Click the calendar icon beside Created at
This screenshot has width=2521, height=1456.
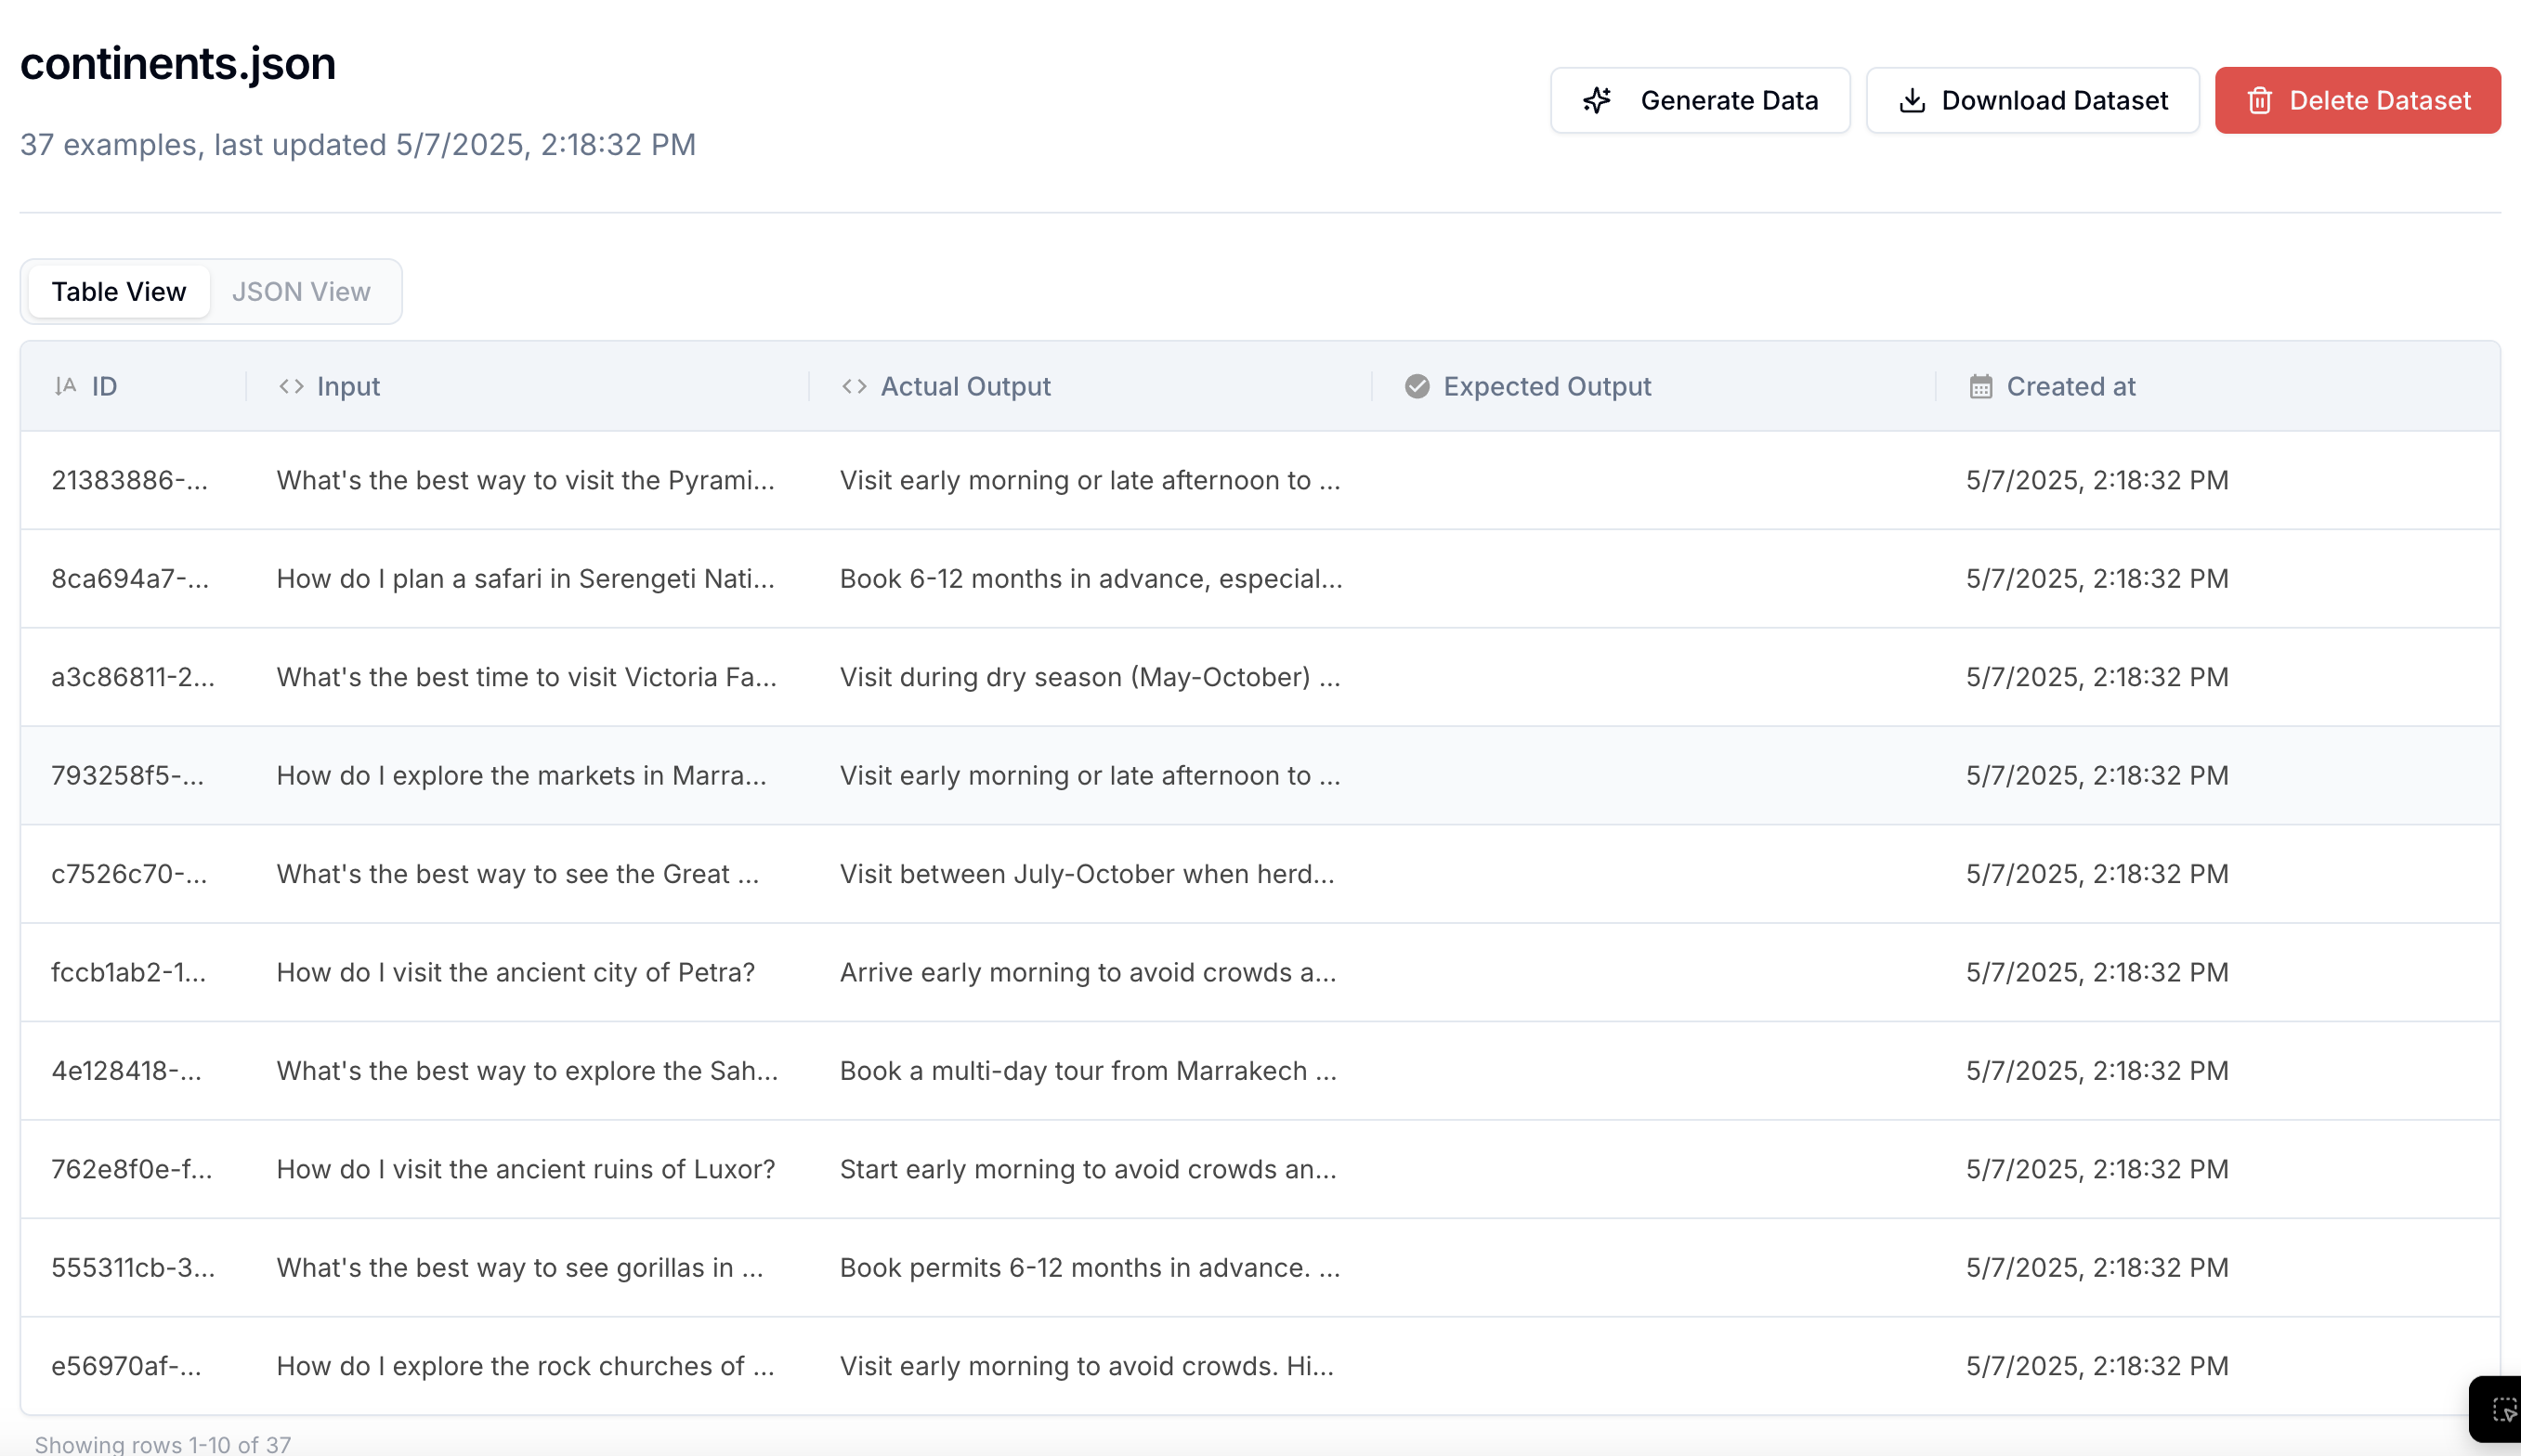1980,386
